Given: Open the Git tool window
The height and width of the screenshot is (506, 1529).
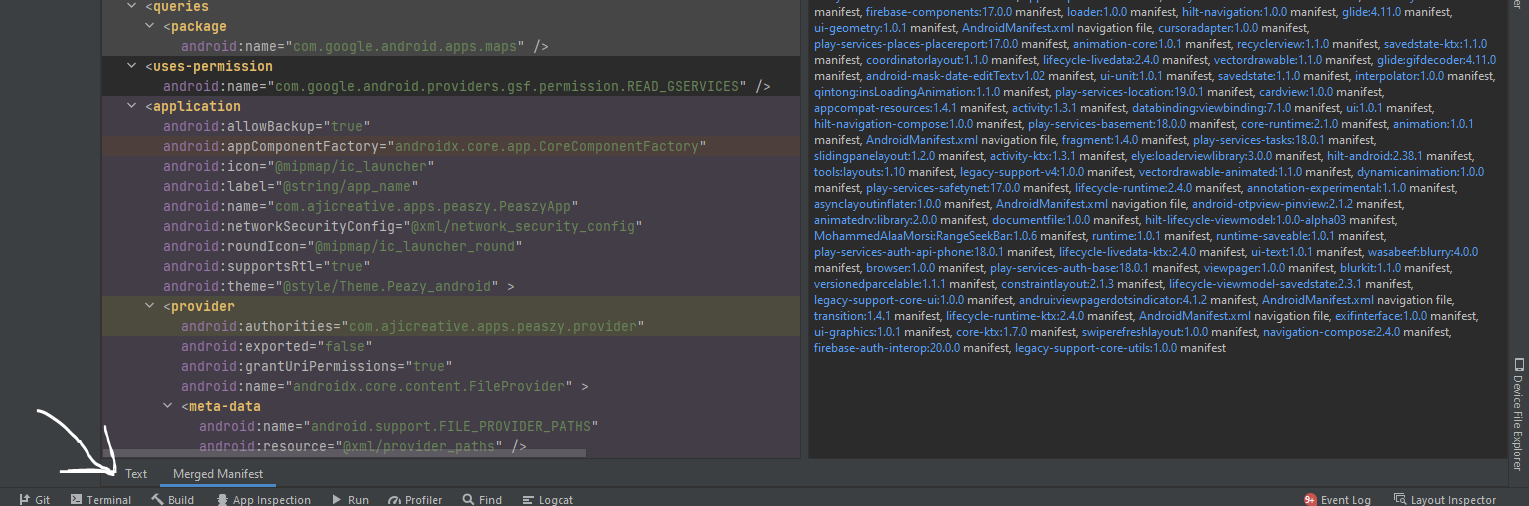Looking at the screenshot, I should pyautogui.click(x=34, y=499).
